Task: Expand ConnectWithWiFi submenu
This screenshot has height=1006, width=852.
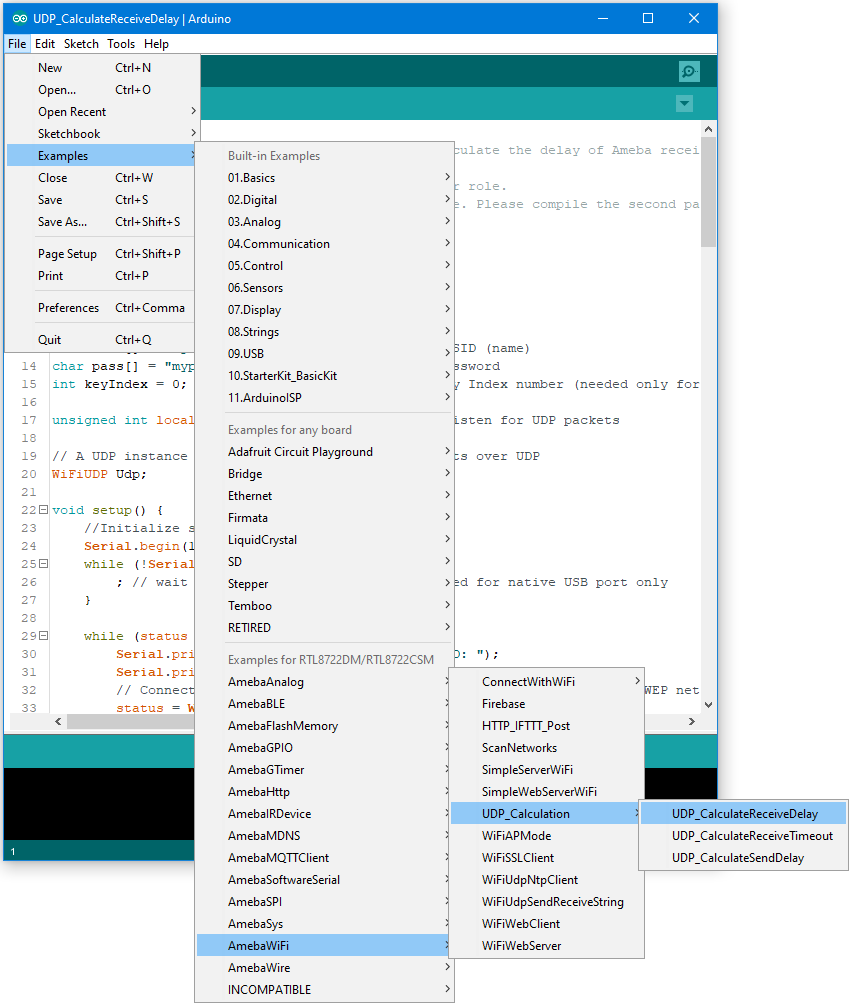Action: tap(547, 681)
